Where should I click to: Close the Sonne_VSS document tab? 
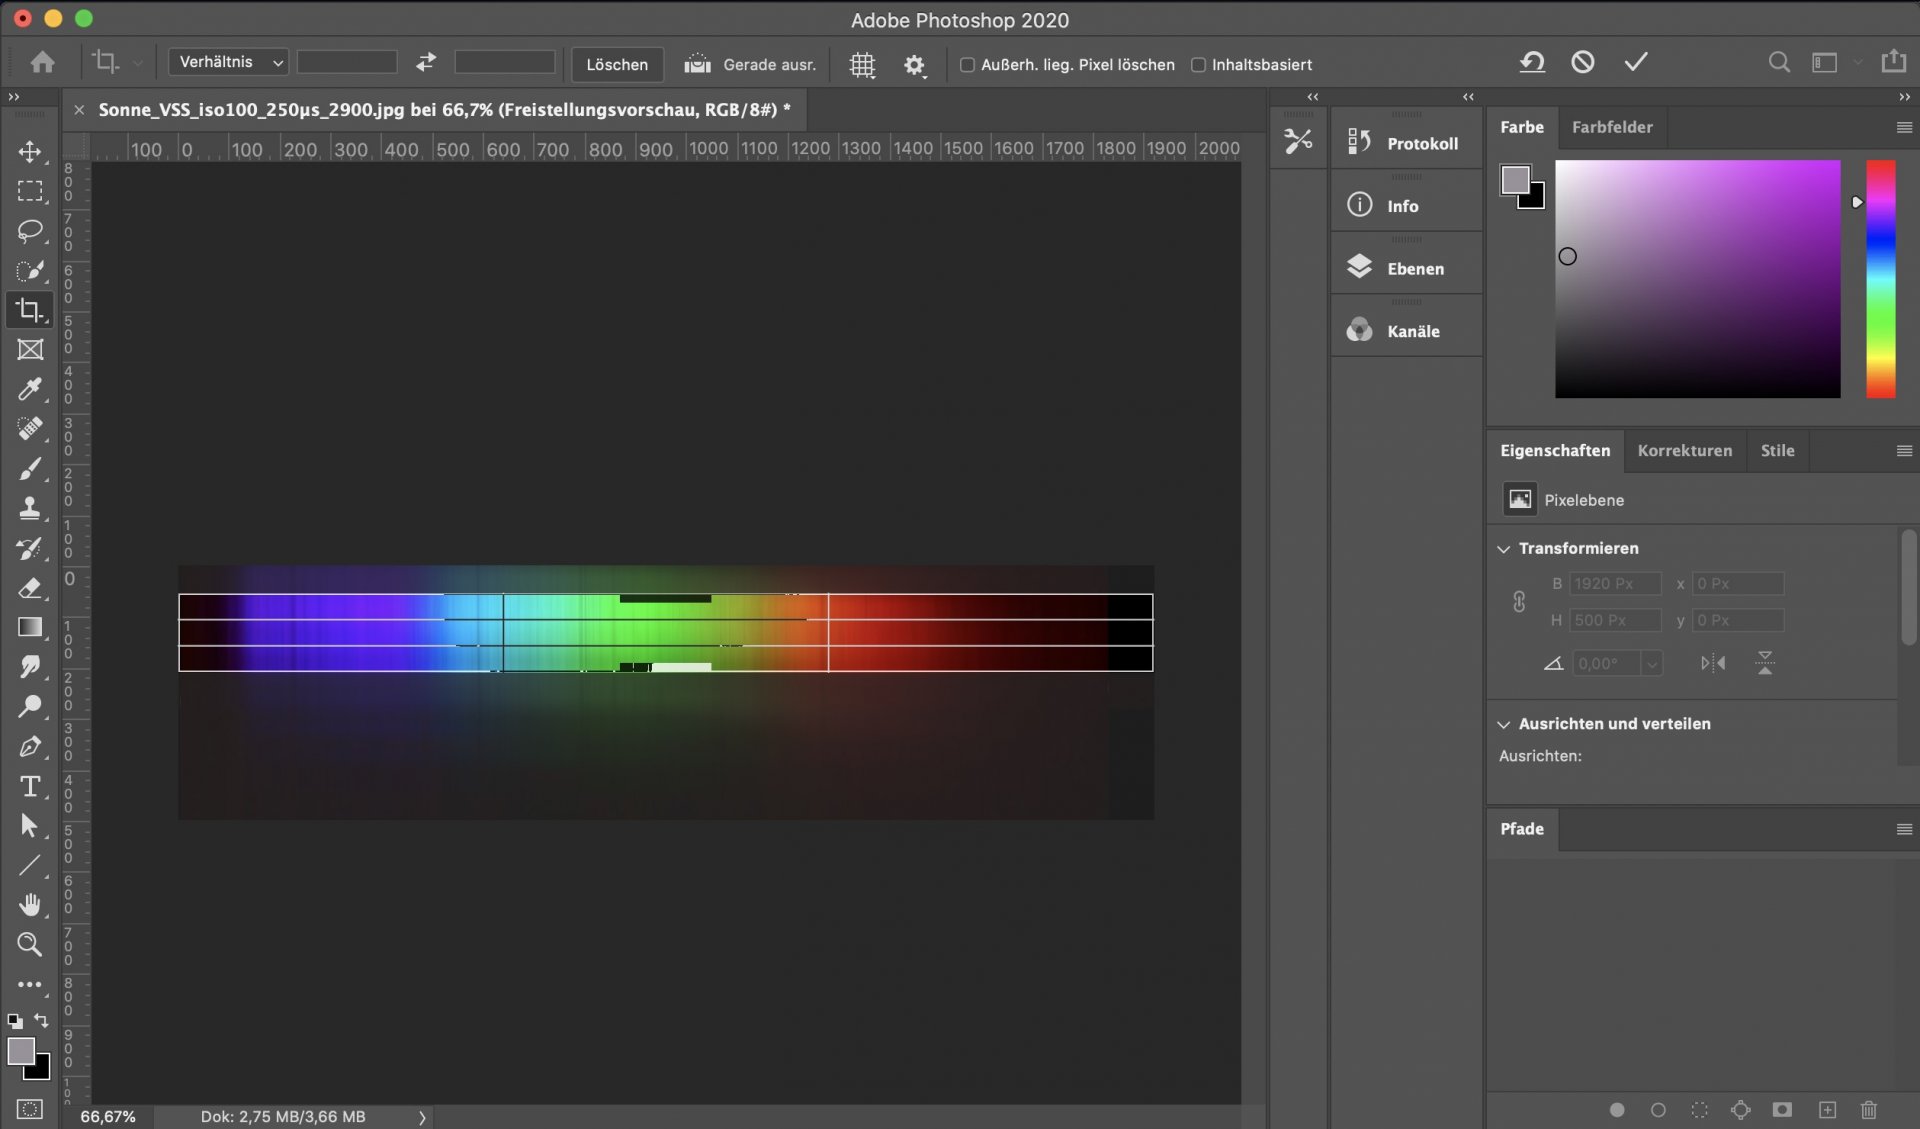[79, 109]
